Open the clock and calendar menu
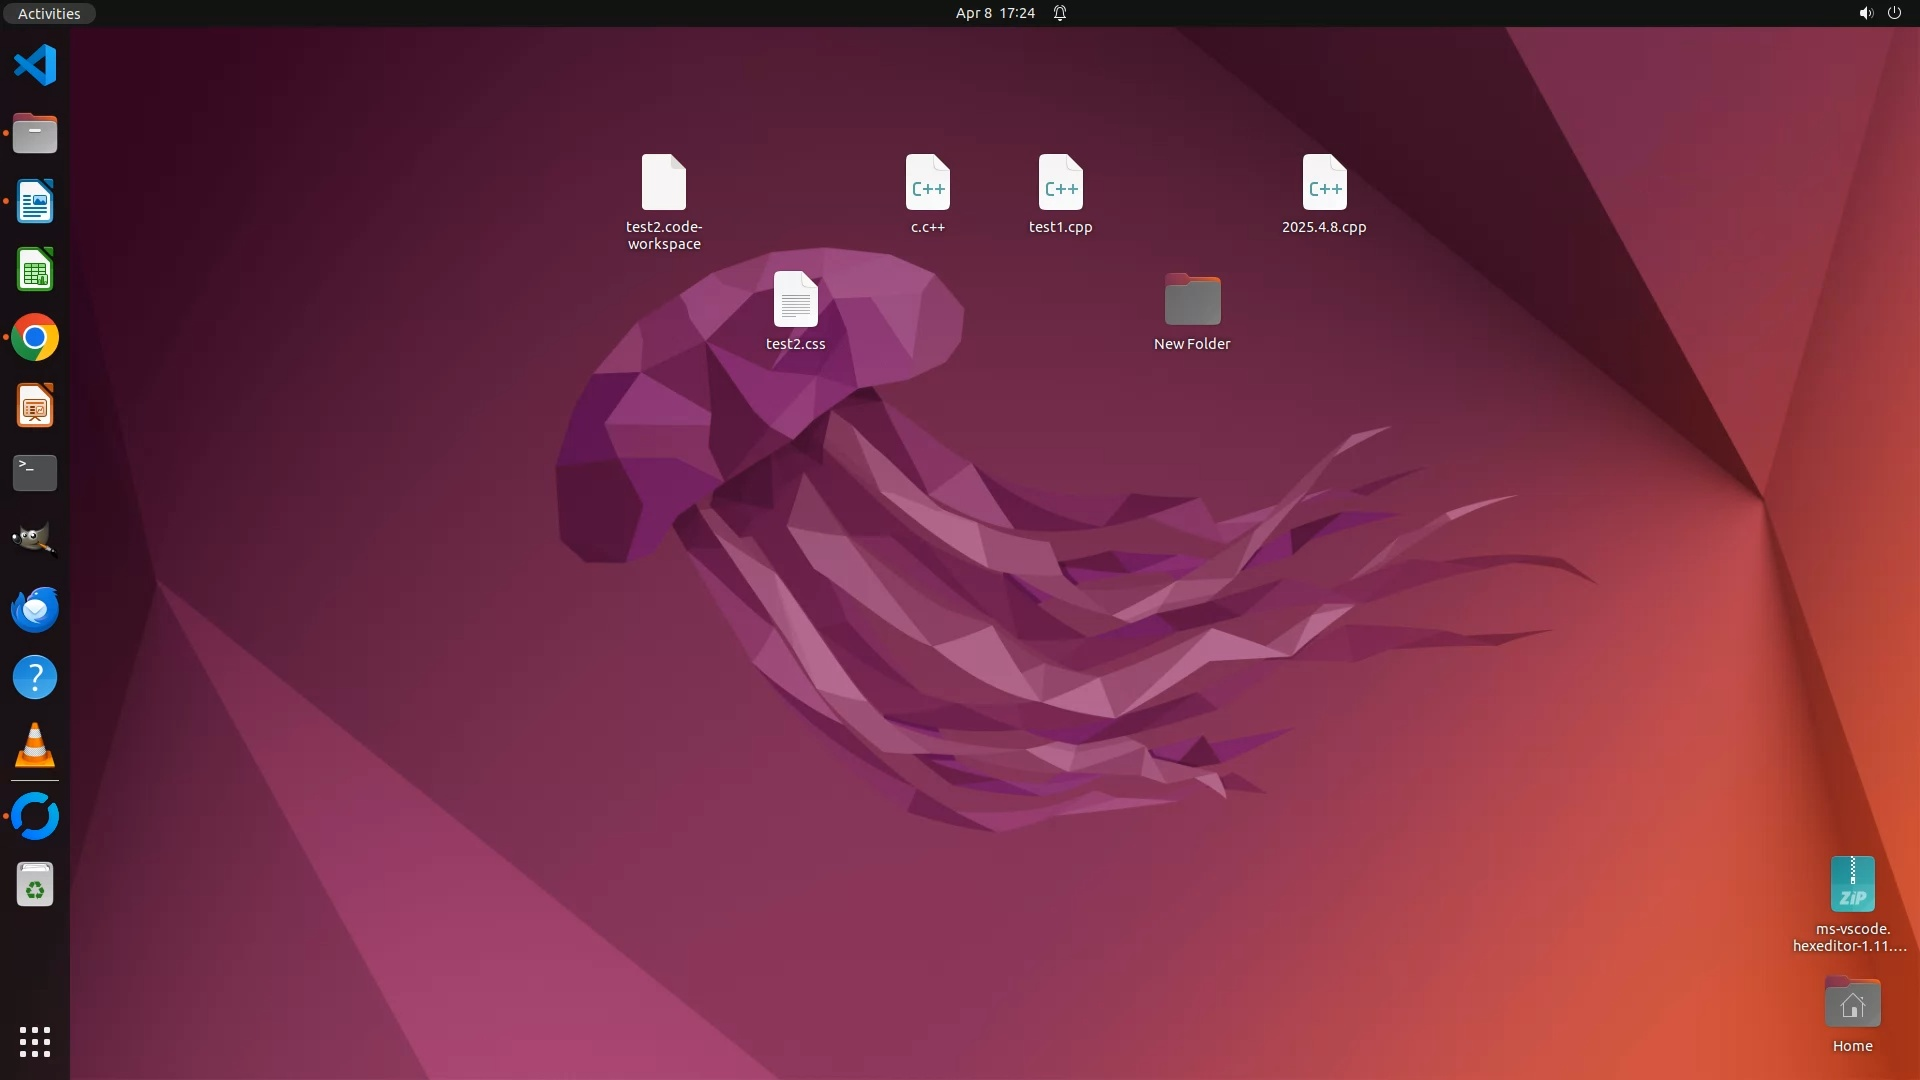Screen dimensions: 1920x1080 pos(994,13)
